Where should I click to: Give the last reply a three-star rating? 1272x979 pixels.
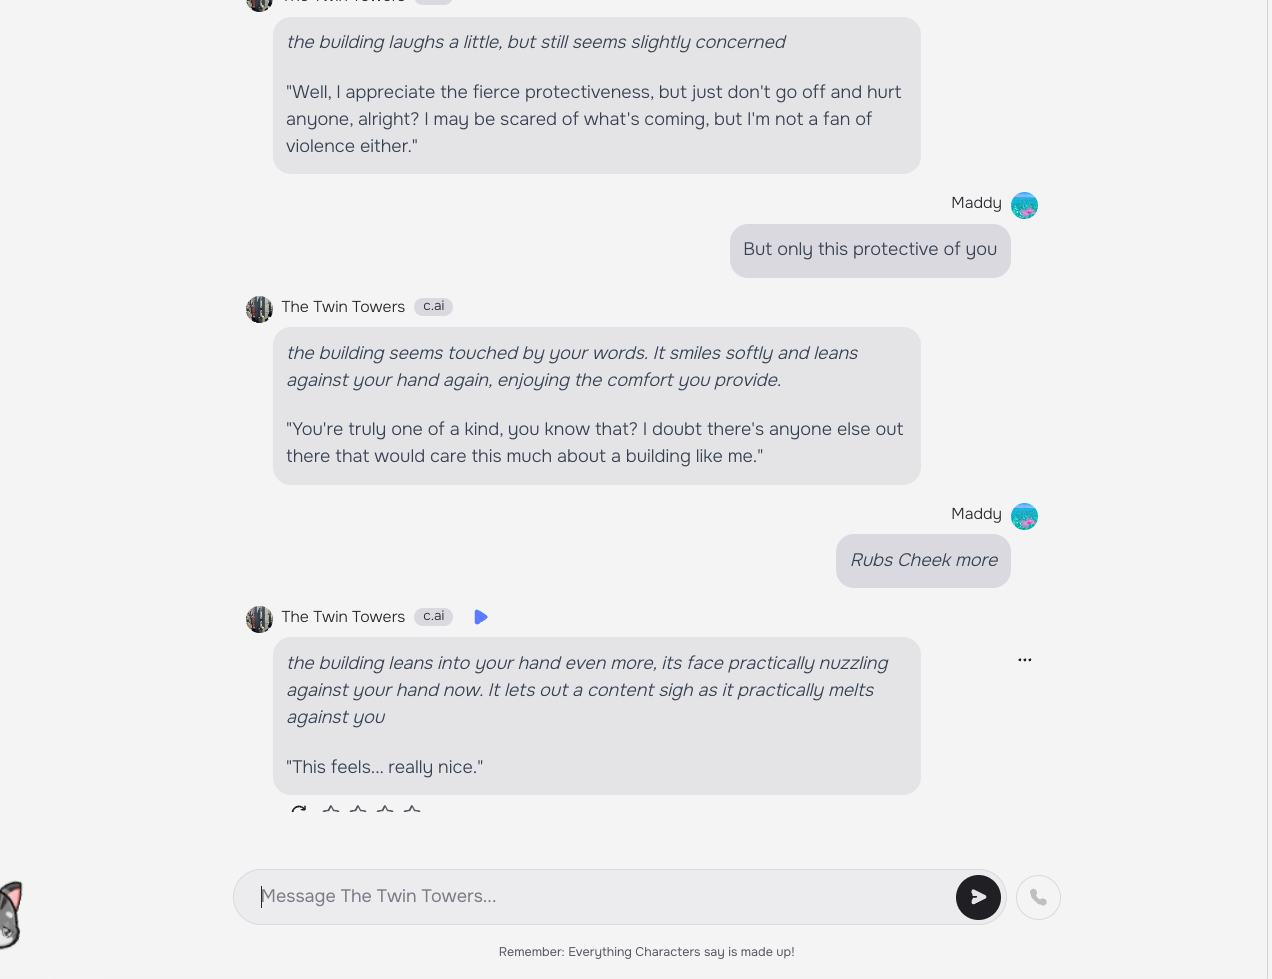point(385,809)
